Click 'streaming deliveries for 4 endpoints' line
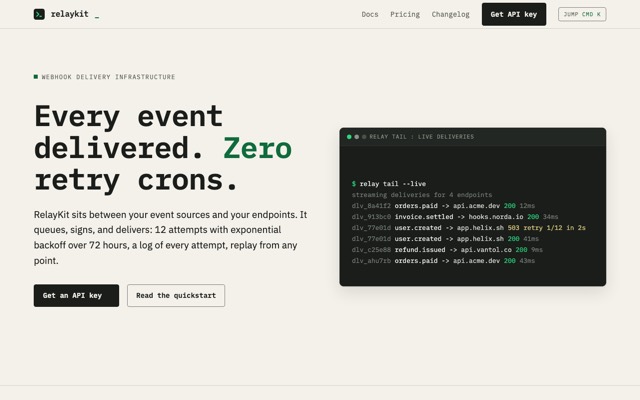 point(422,195)
